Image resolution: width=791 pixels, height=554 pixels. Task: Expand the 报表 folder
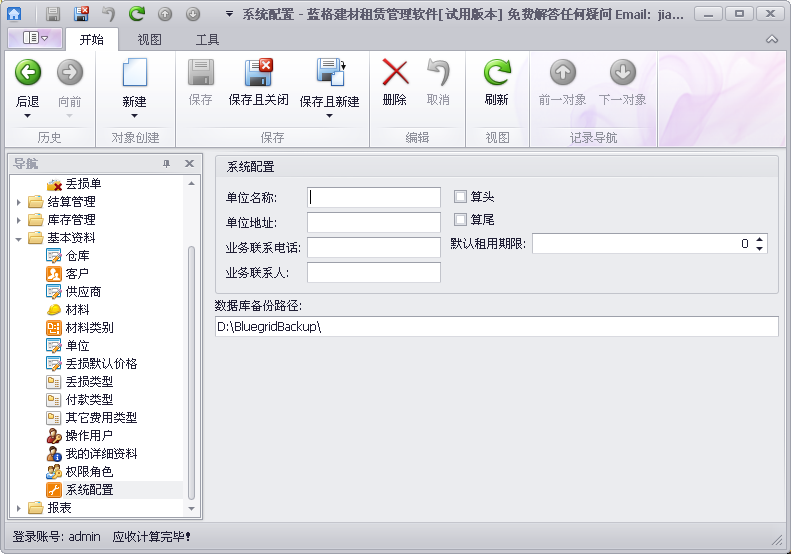(18, 508)
